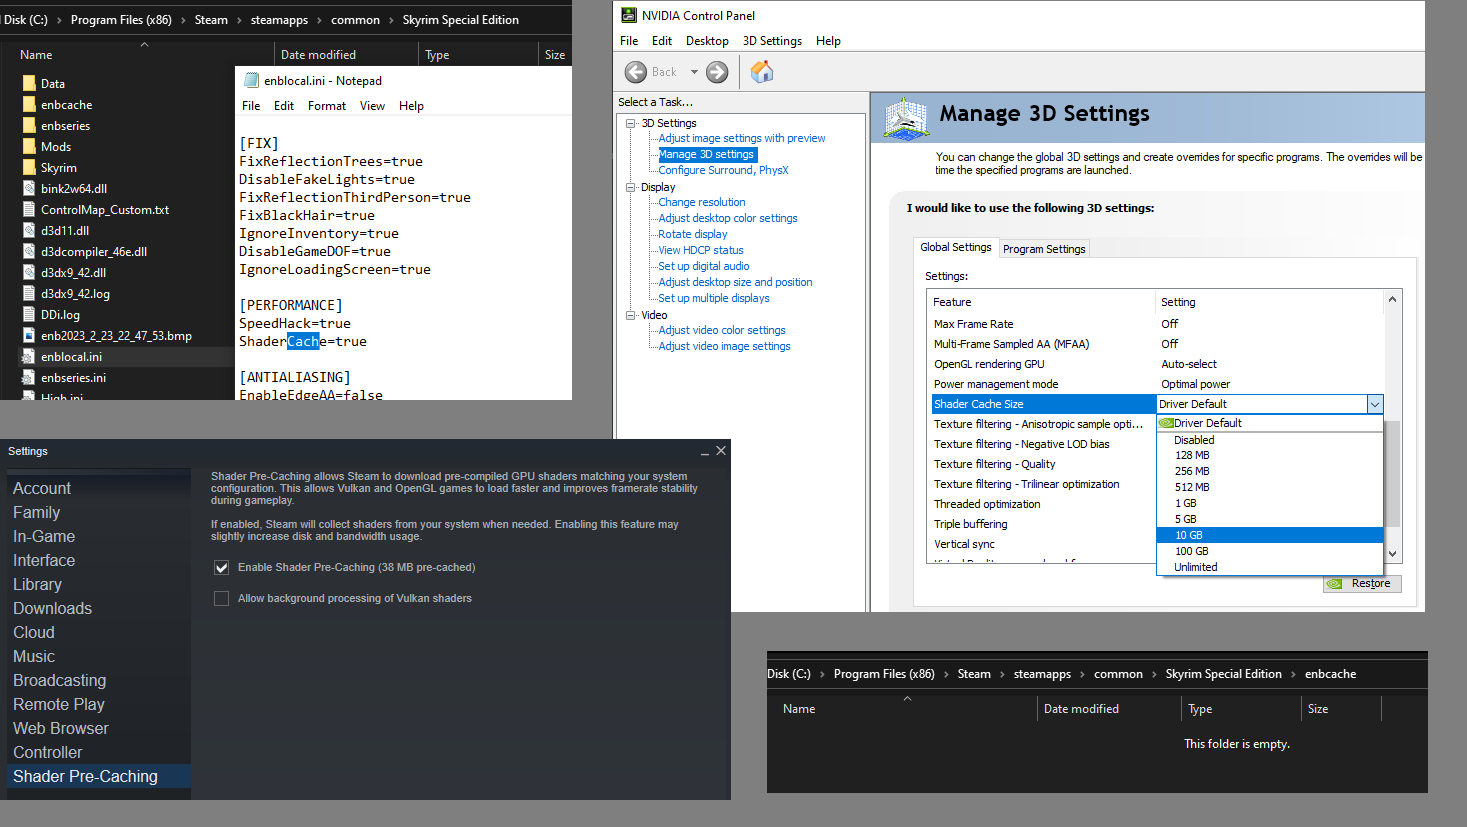
Task: Click the NVIDIA Control Panel Back arrow icon
Action: tap(636, 72)
